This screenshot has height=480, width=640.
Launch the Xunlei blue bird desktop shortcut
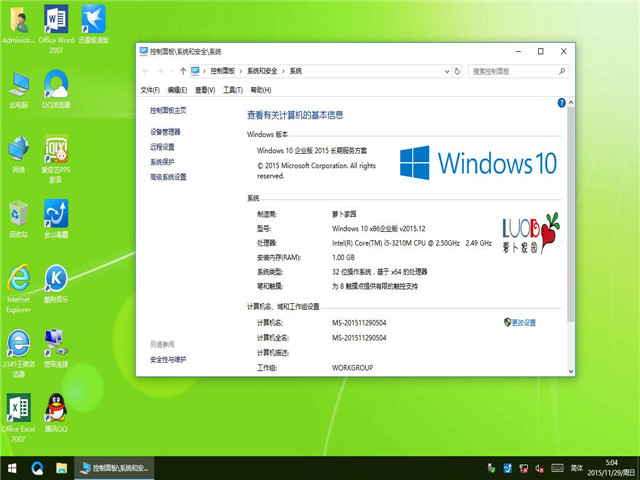(94, 24)
